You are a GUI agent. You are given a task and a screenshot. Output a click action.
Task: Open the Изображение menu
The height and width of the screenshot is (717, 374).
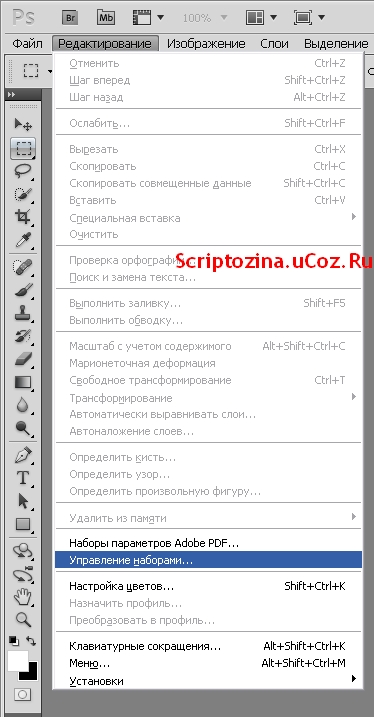[206, 44]
